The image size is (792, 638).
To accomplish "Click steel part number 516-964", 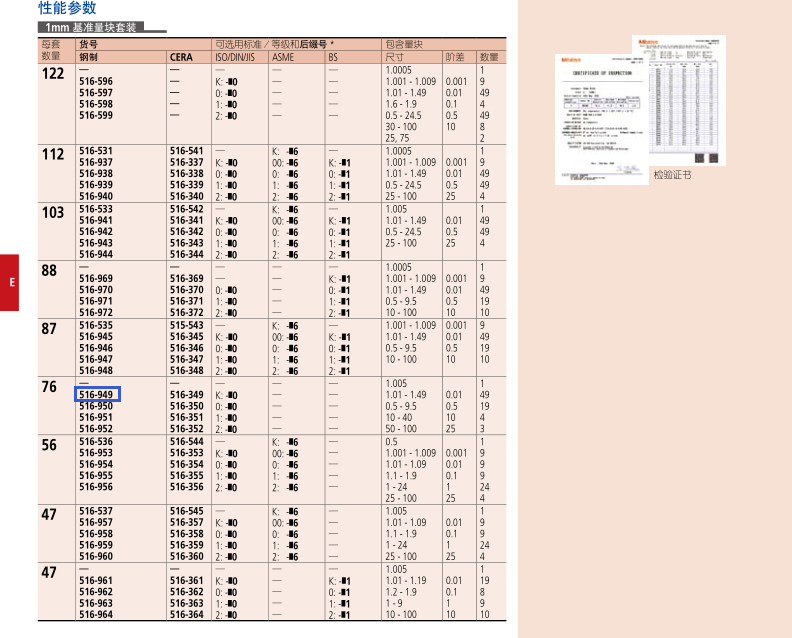I will tap(96, 614).
